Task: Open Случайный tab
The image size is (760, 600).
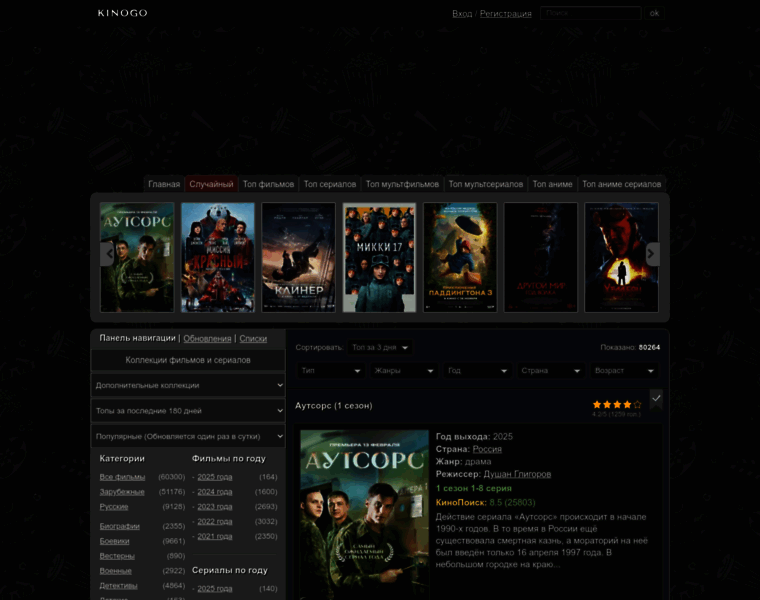Action: tap(211, 184)
